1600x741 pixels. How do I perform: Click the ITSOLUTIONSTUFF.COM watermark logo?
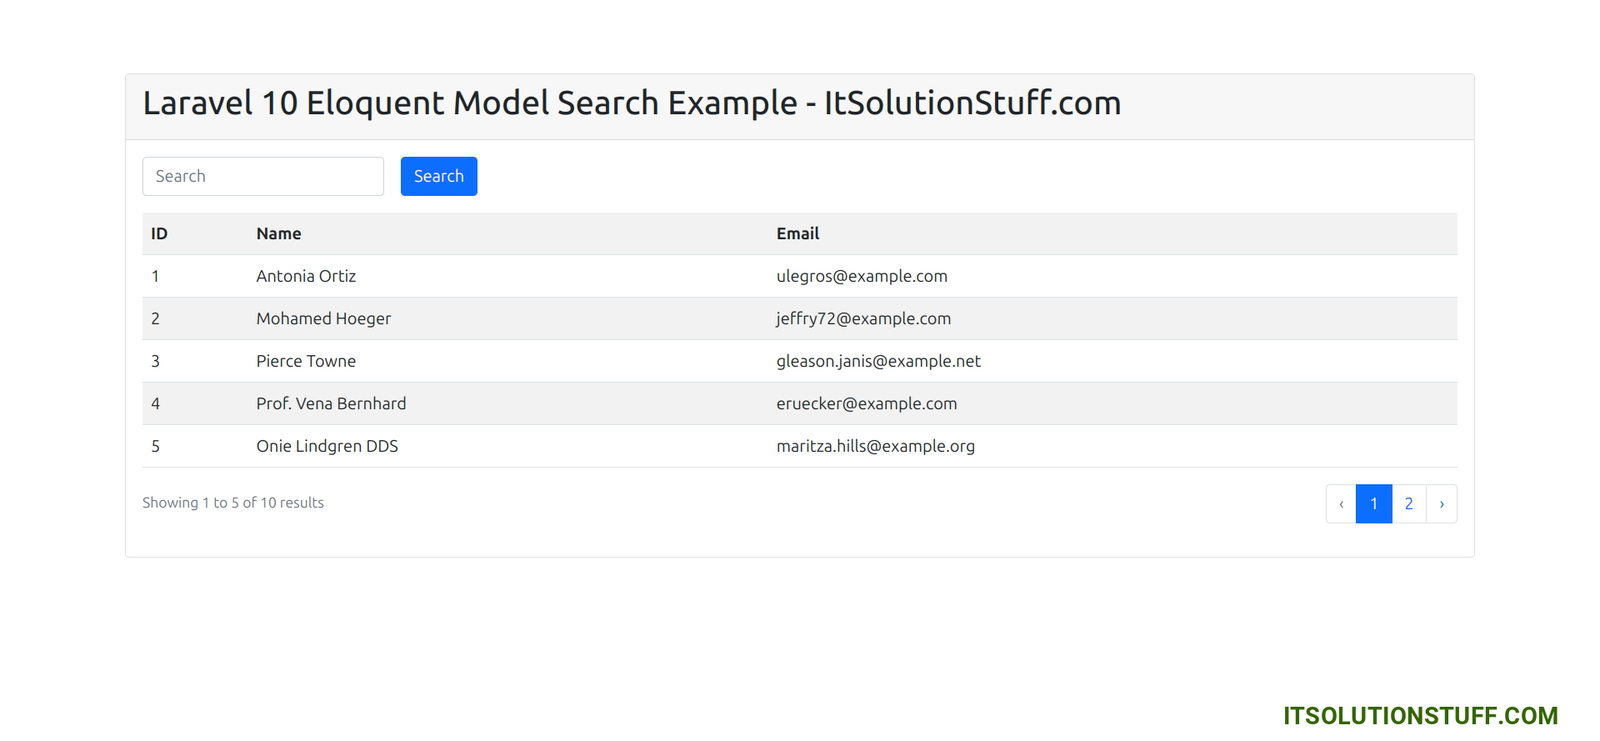(1420, 716)
